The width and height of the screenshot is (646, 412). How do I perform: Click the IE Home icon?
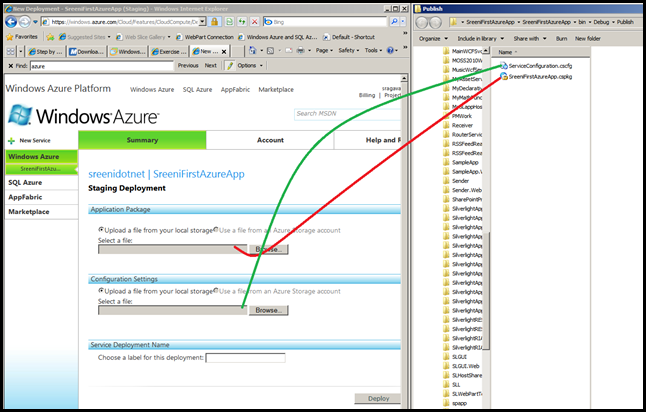click(x=253, y=51)
